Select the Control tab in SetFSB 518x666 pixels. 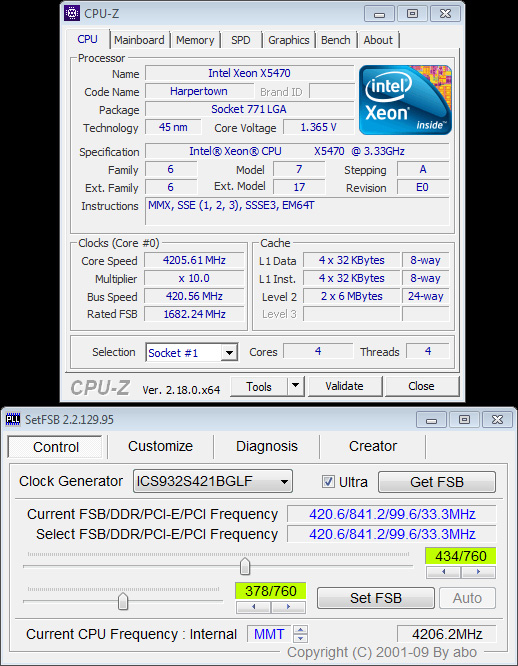[55, 447]
